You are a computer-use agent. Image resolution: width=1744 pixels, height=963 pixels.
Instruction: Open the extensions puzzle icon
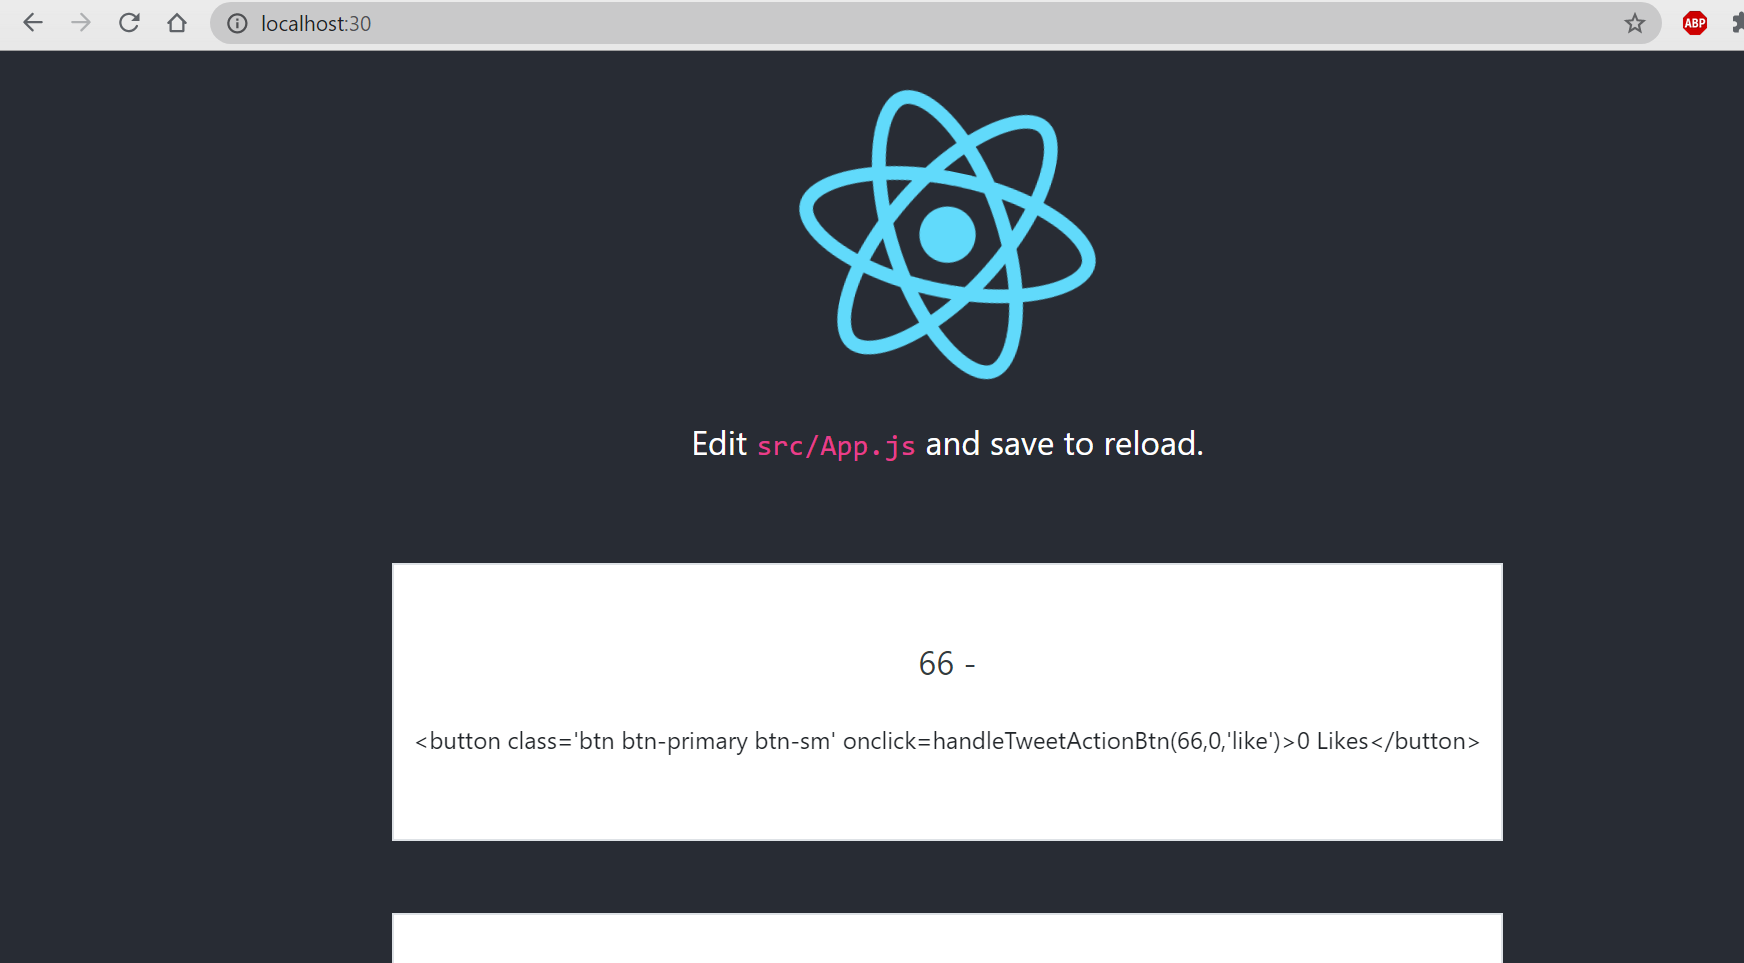click(1738, 23)
